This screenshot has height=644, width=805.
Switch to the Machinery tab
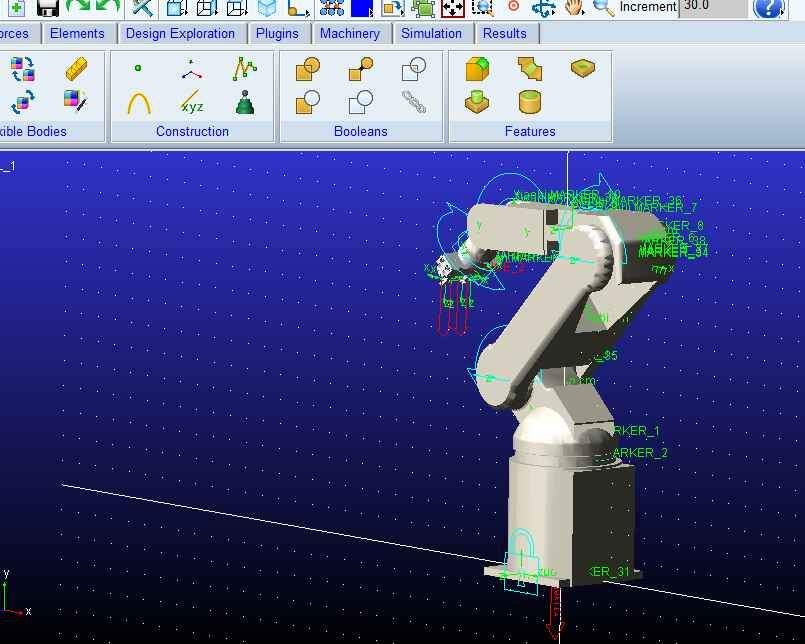tap(350, 33)
